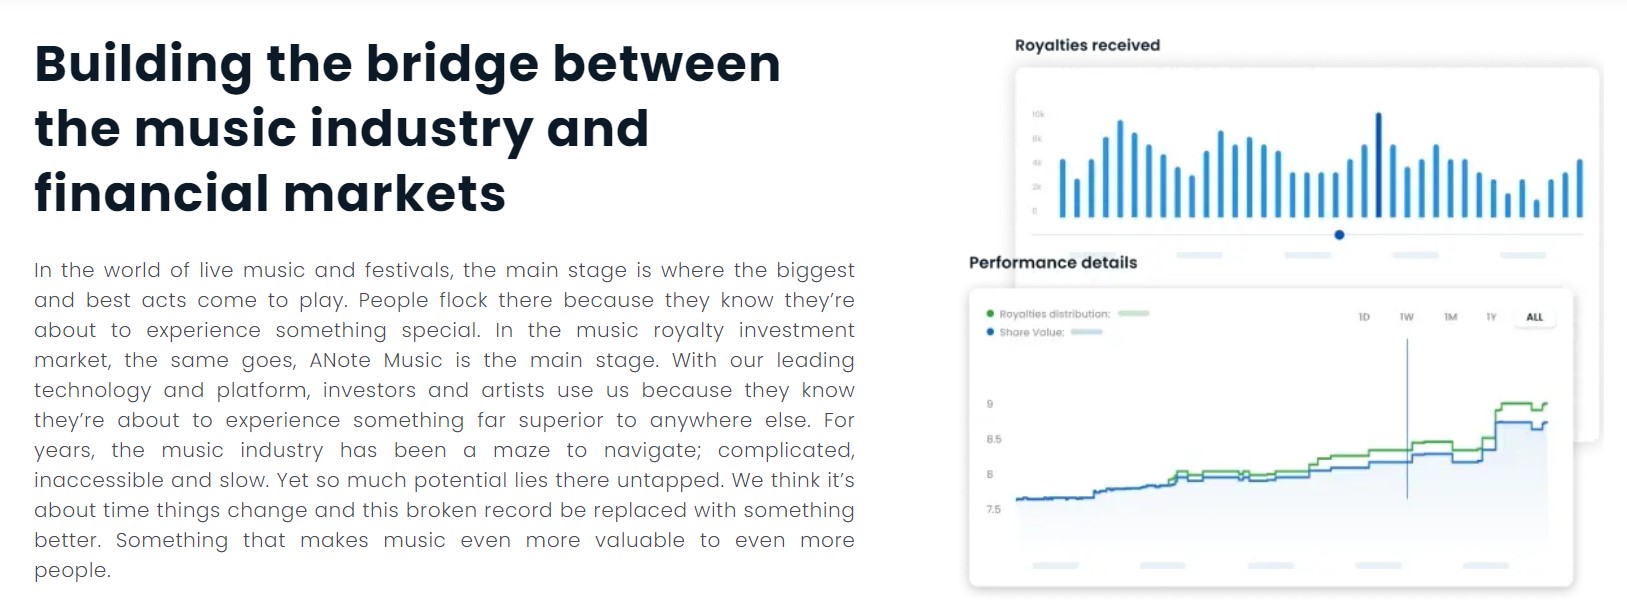
Task: Toggle the Share Value legend label
Action: pyautogui.click(x=1031, y=332)
